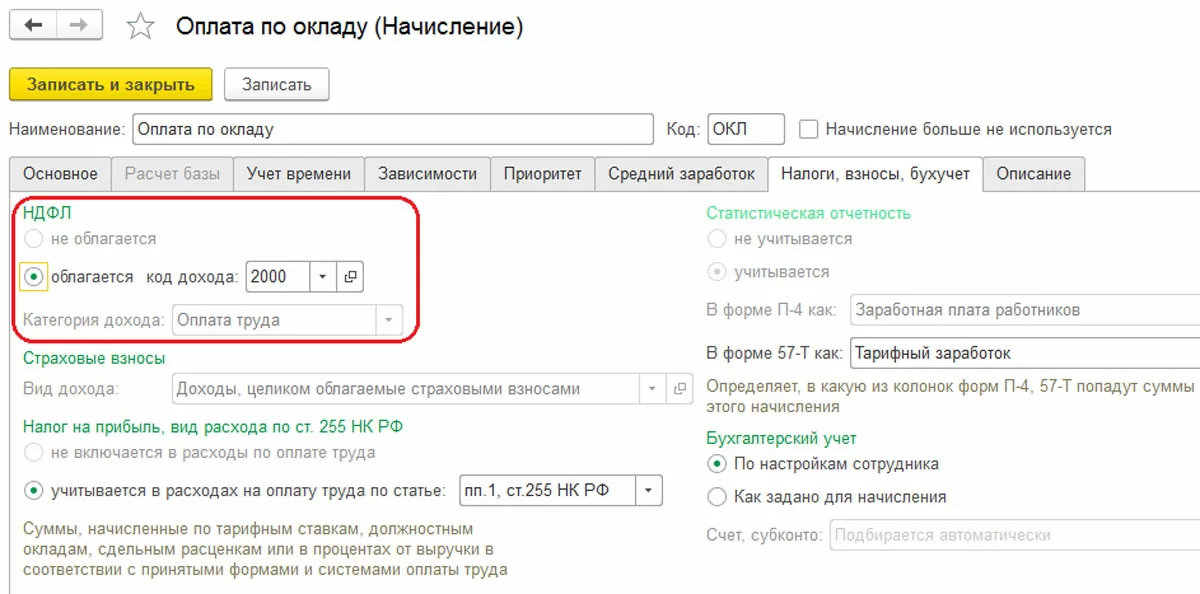This screenshot has height=594, width=1200.
Task: Go forward with the right arrow button
Action: tap(80, 26)
